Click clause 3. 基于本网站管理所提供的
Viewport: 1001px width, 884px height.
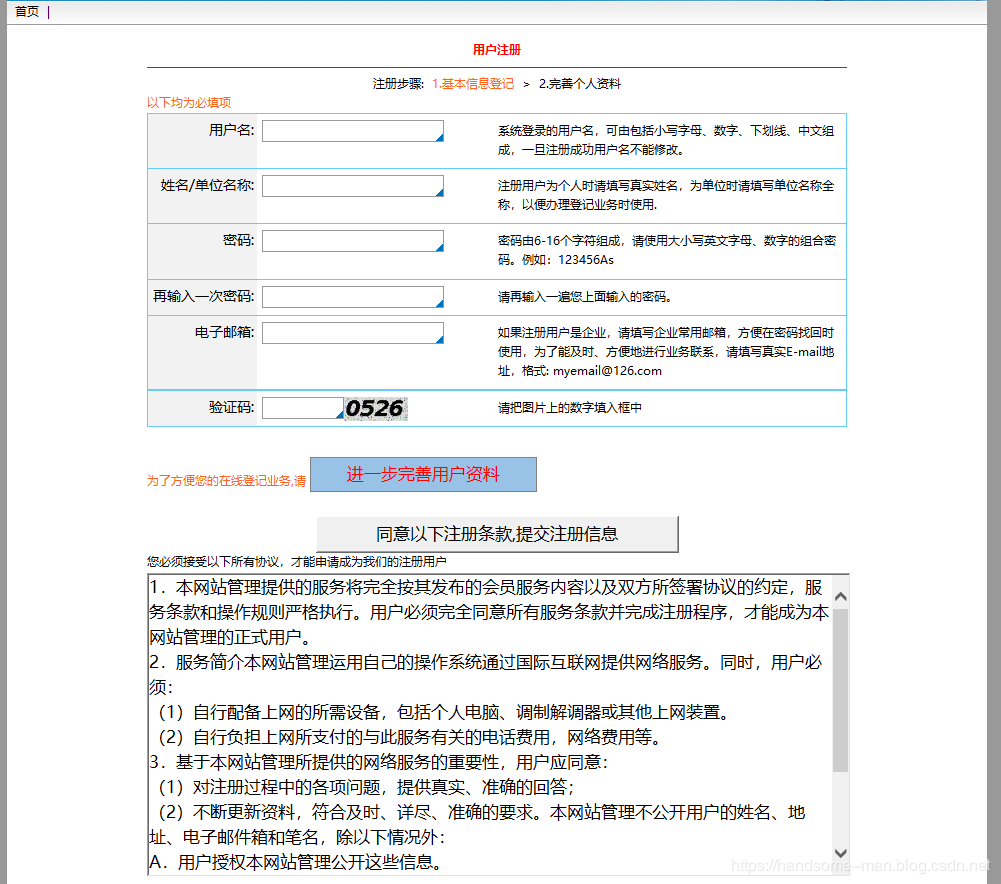(x=379, y=762)
